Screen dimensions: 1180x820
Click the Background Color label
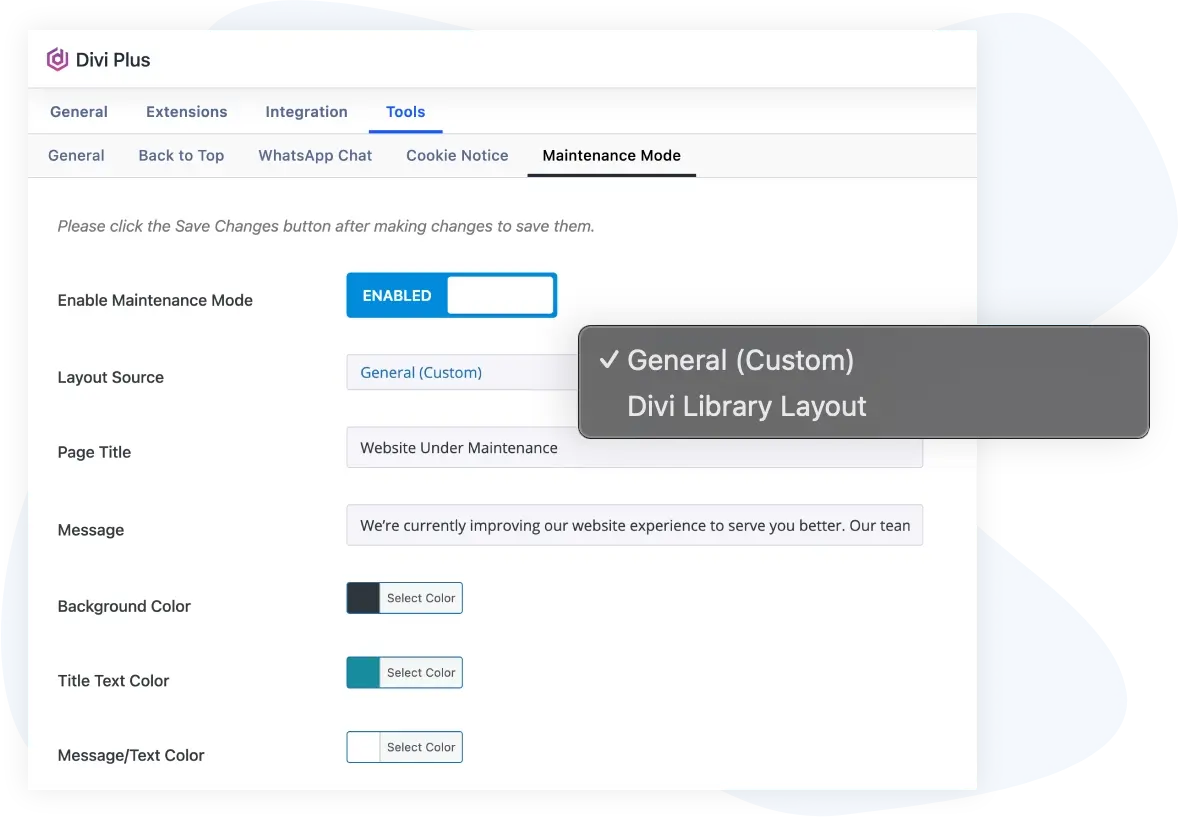(x=124, y=606)
